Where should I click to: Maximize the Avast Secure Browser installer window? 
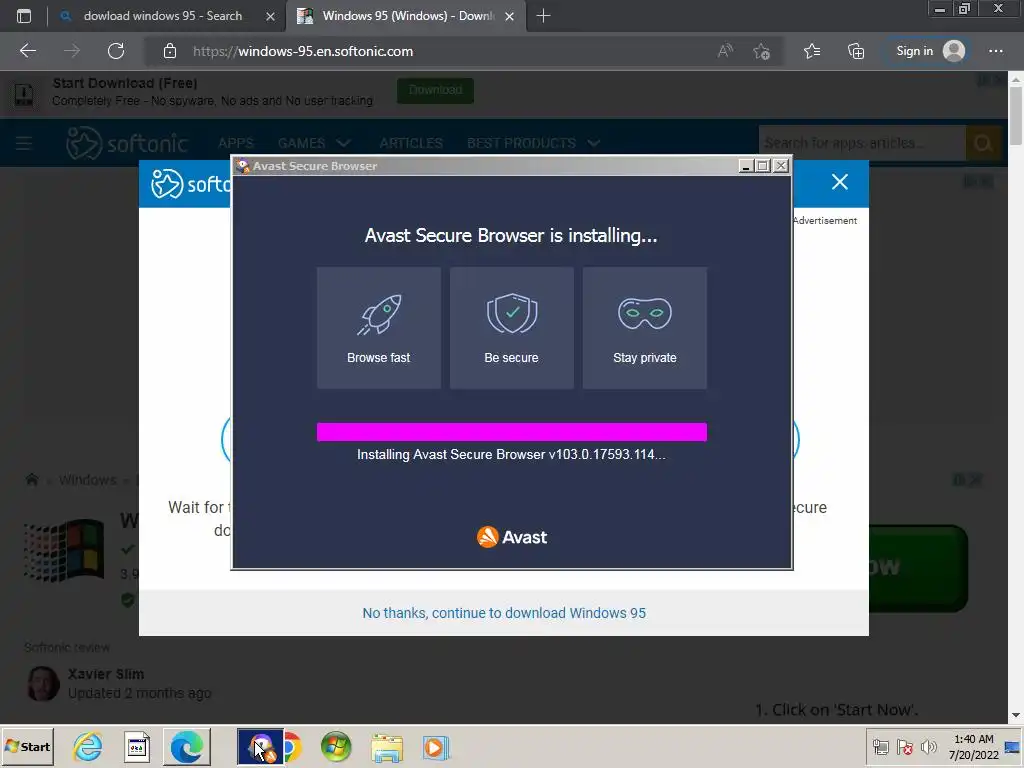pyautogui.click(x=763, y=166)
